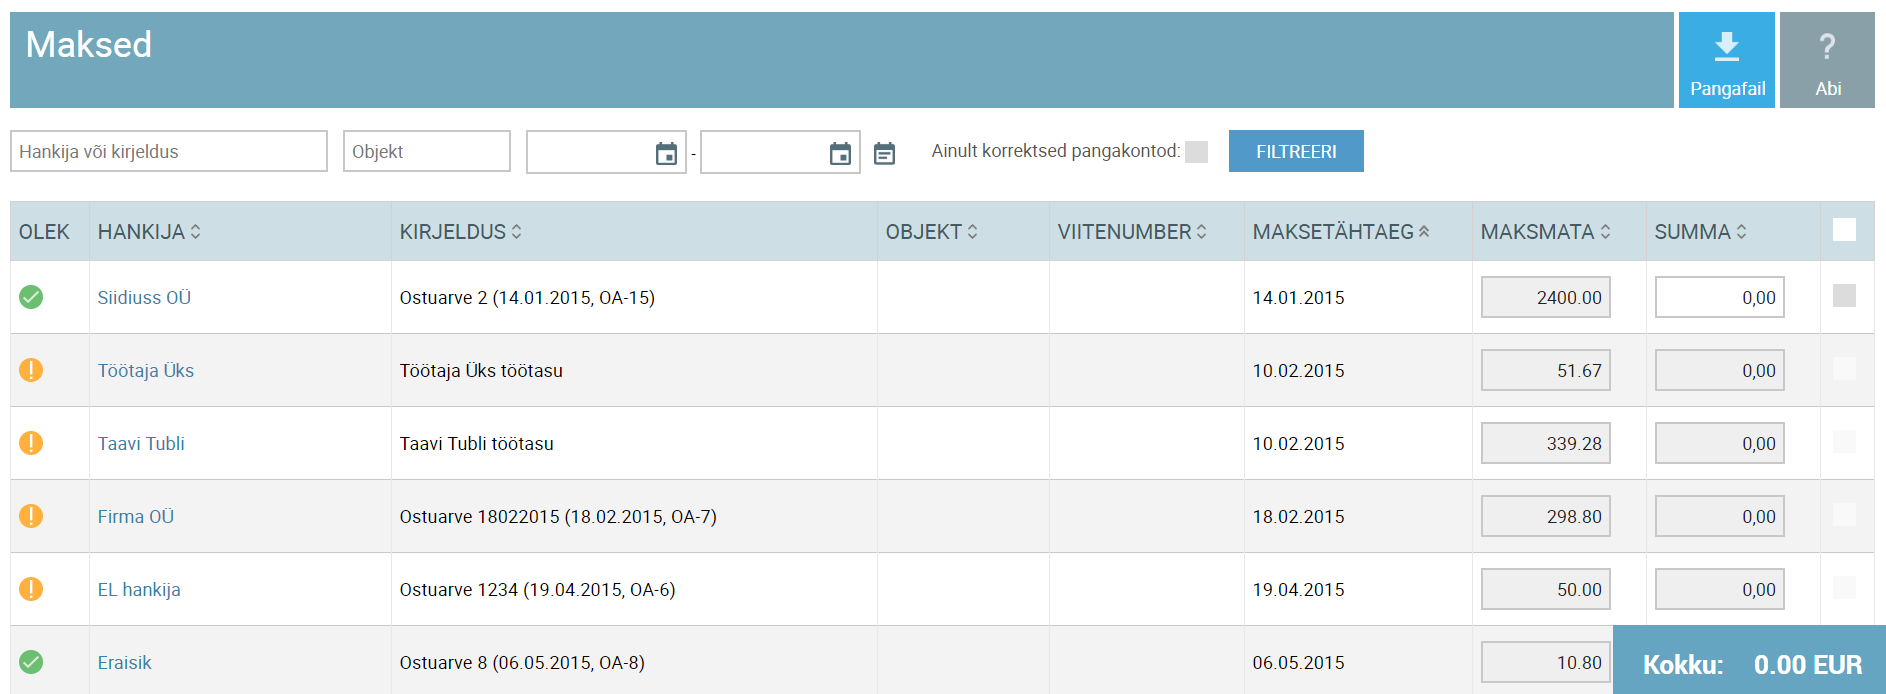Open supplier link EL hankija

139,590
